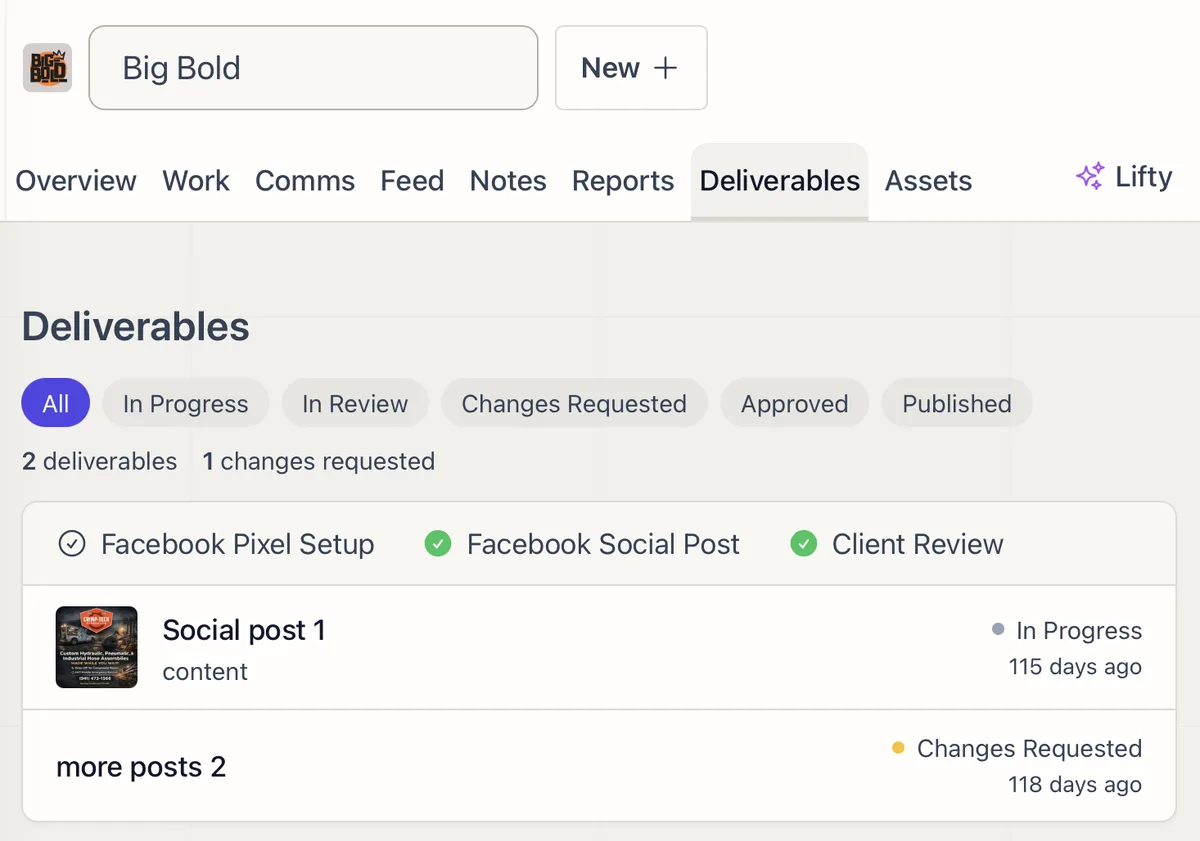Click the yellow Changes Requested status dot
The image size is (1200, 841).
pos(898,748)
